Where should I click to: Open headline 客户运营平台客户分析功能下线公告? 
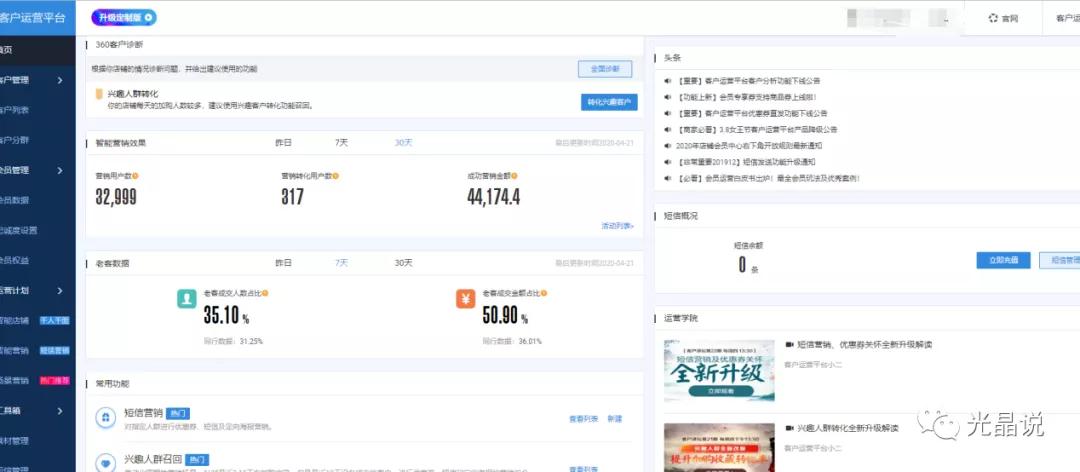tap(749, 81)
